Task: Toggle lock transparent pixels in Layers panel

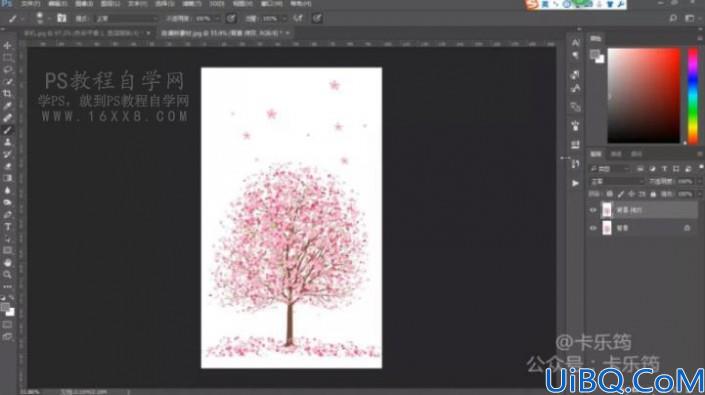Action: [610, 194]
